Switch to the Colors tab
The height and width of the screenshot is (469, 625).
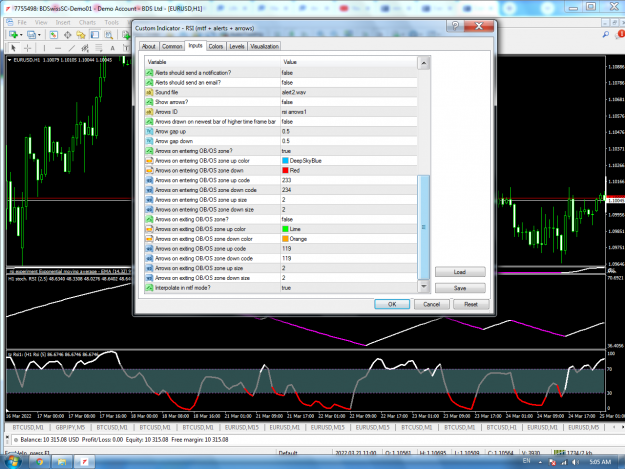[216, 46]
